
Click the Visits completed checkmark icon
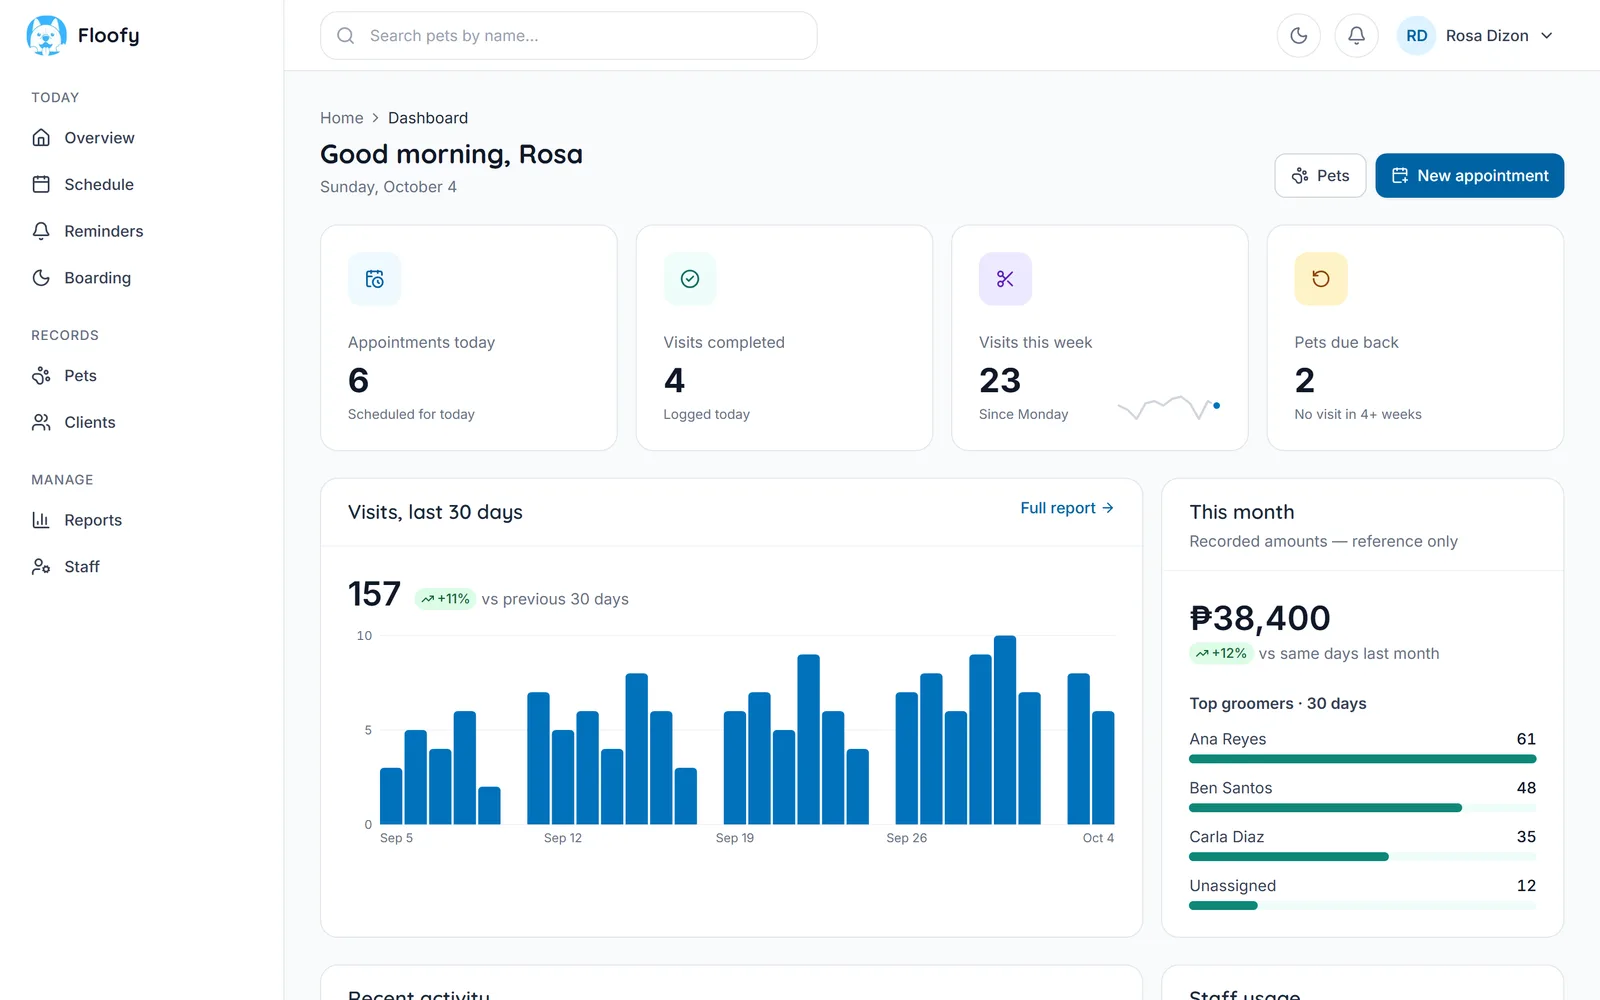[690, 279]
